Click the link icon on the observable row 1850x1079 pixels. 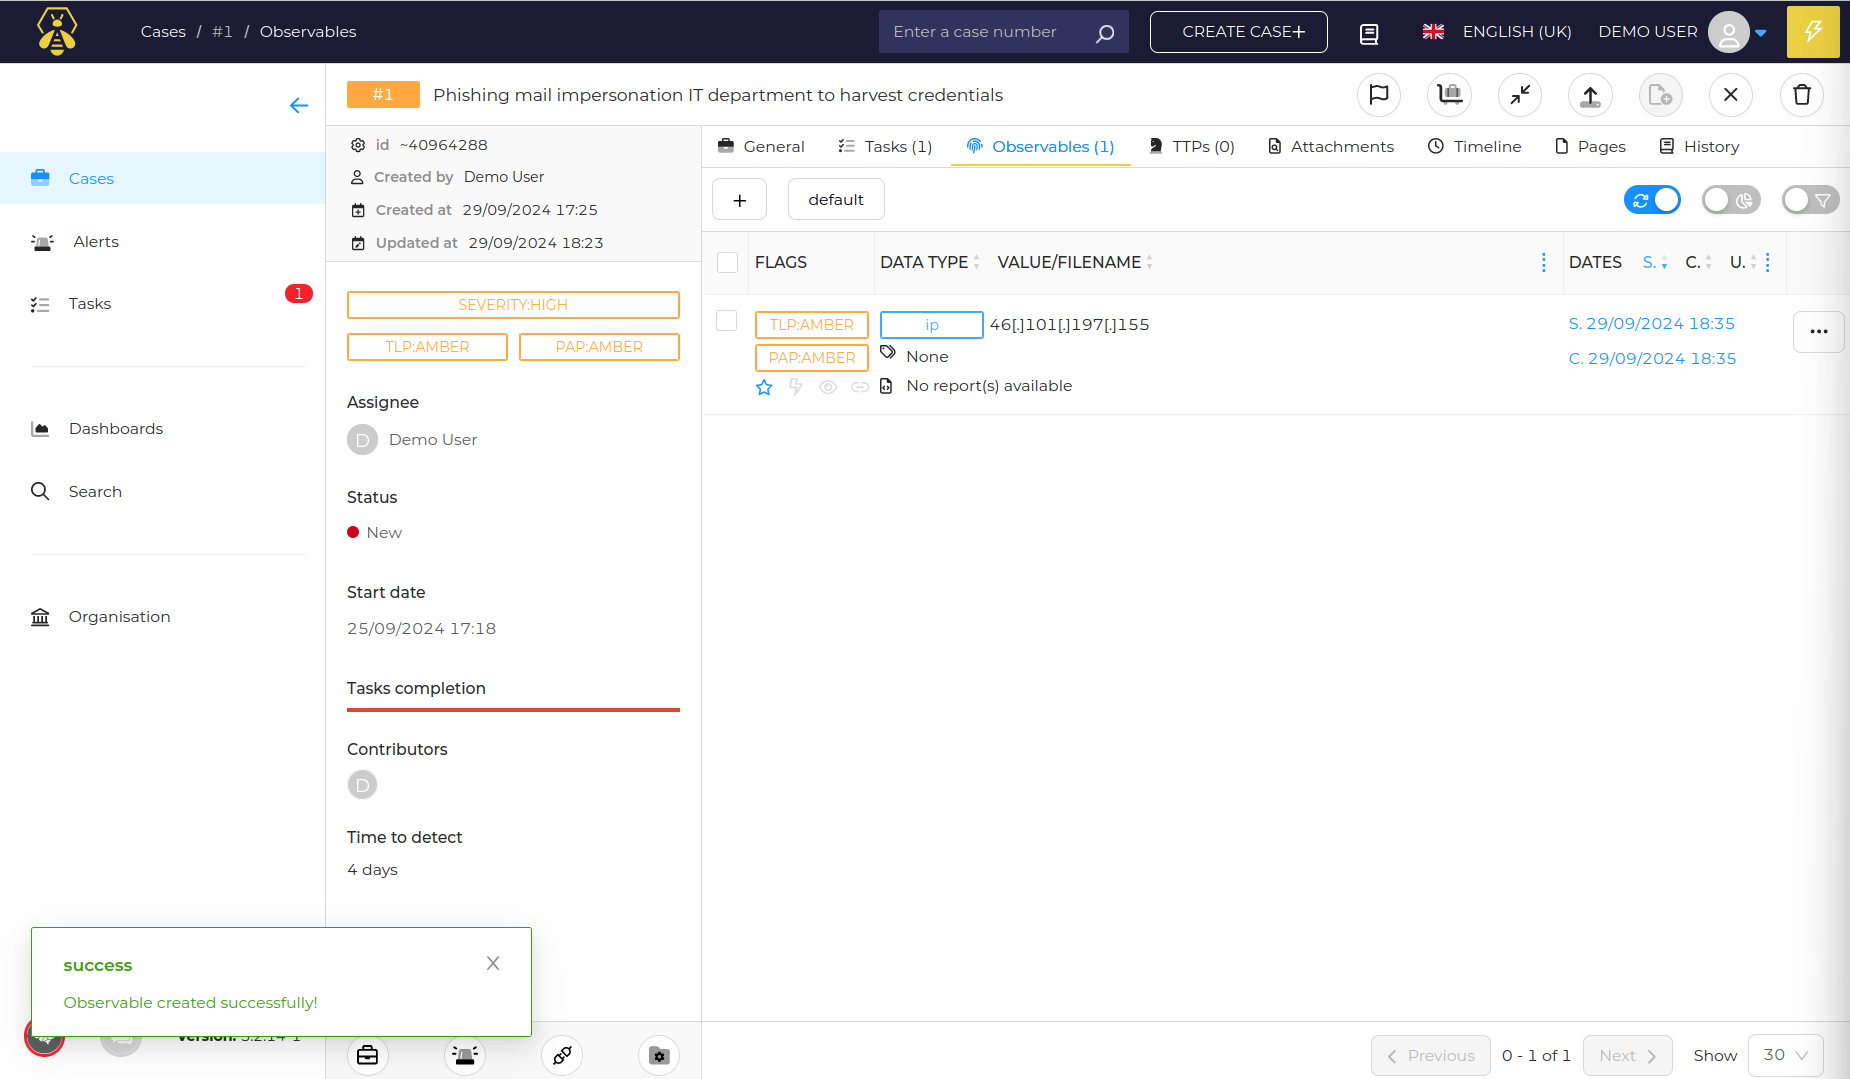859,387
